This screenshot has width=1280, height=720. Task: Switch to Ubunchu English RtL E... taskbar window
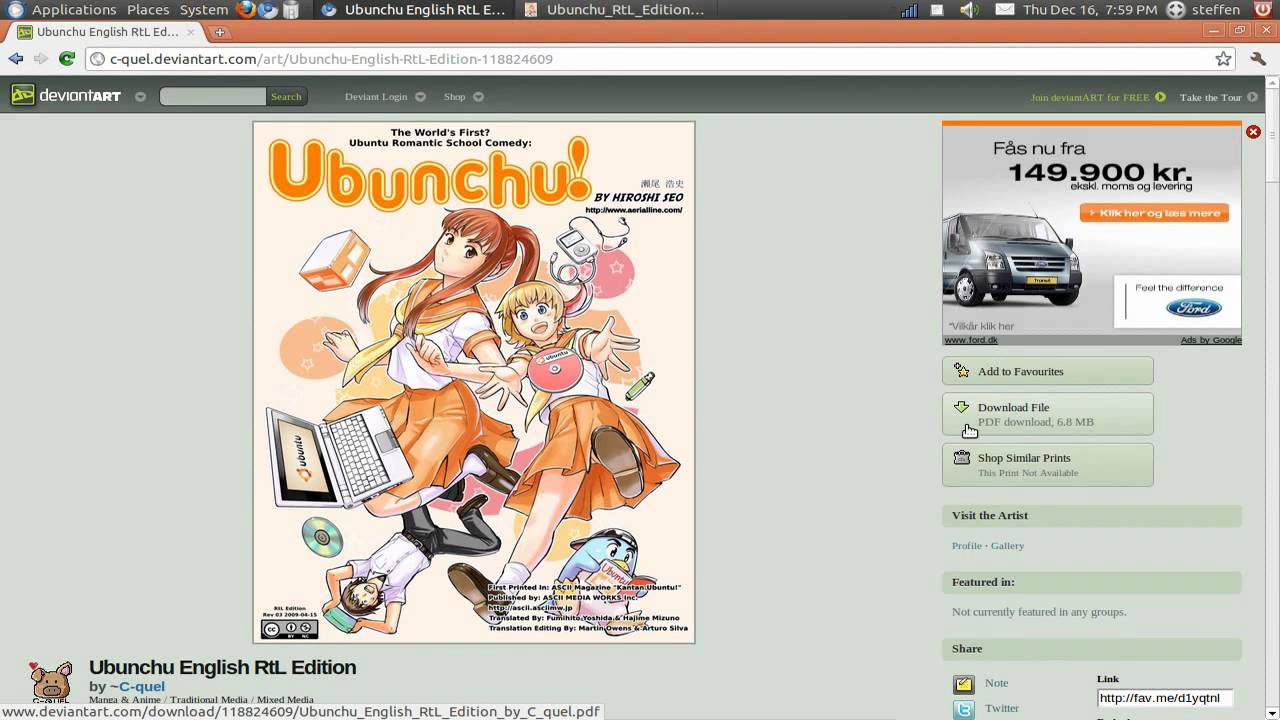[x=414, y=10]
